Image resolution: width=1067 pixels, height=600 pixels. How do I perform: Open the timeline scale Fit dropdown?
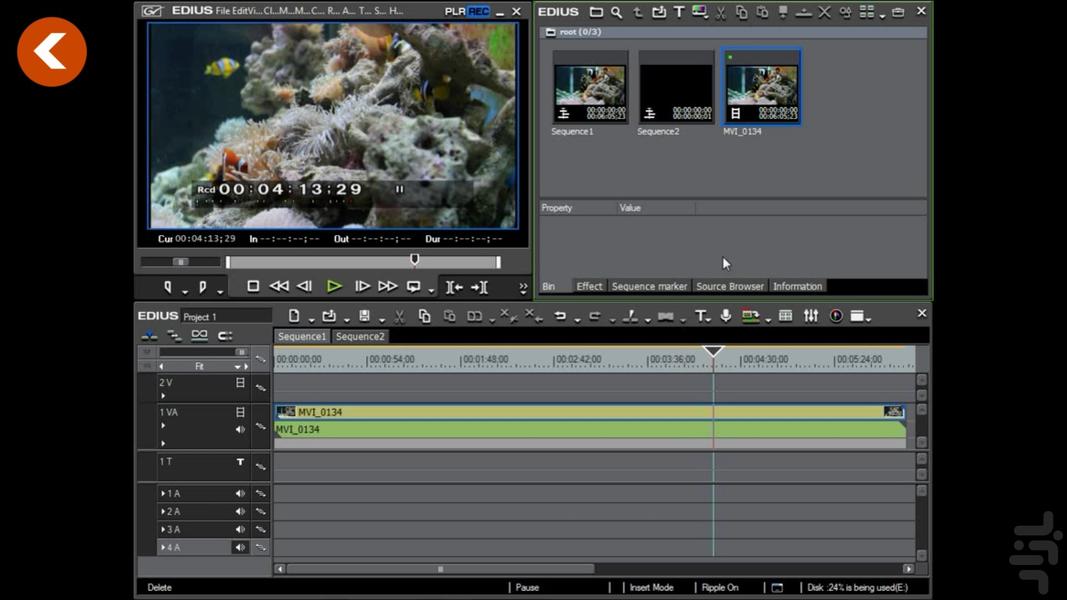(x=238, y=367)
